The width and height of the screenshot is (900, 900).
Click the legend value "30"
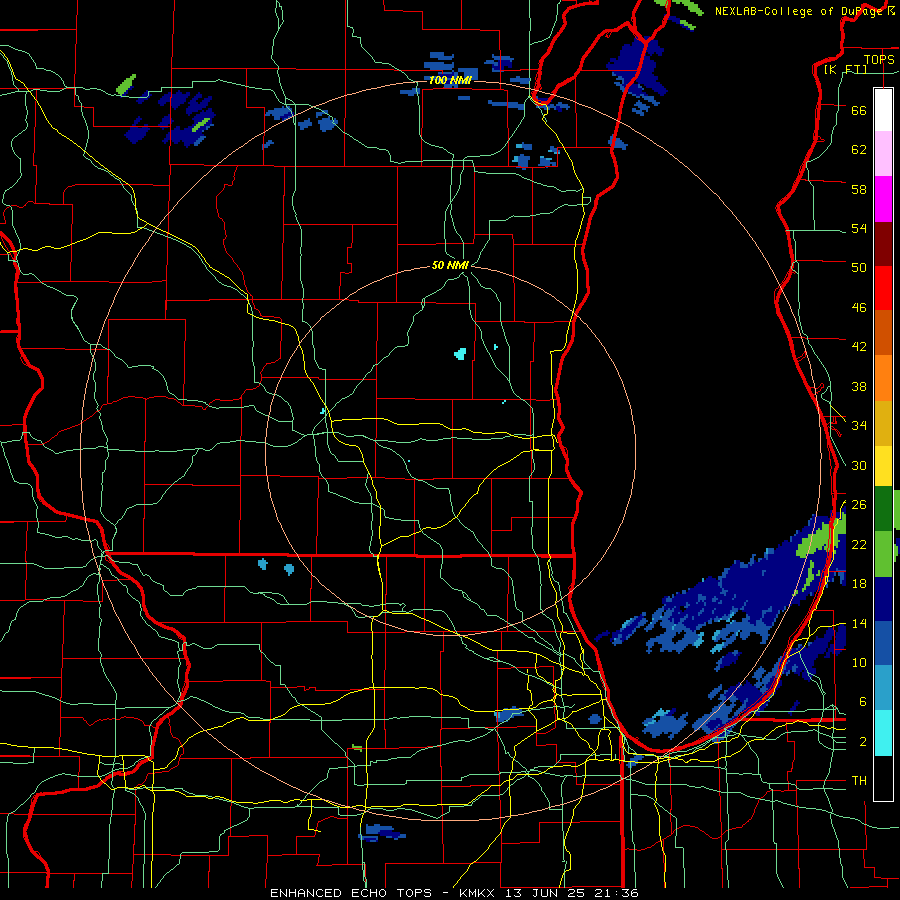(859, 465)
